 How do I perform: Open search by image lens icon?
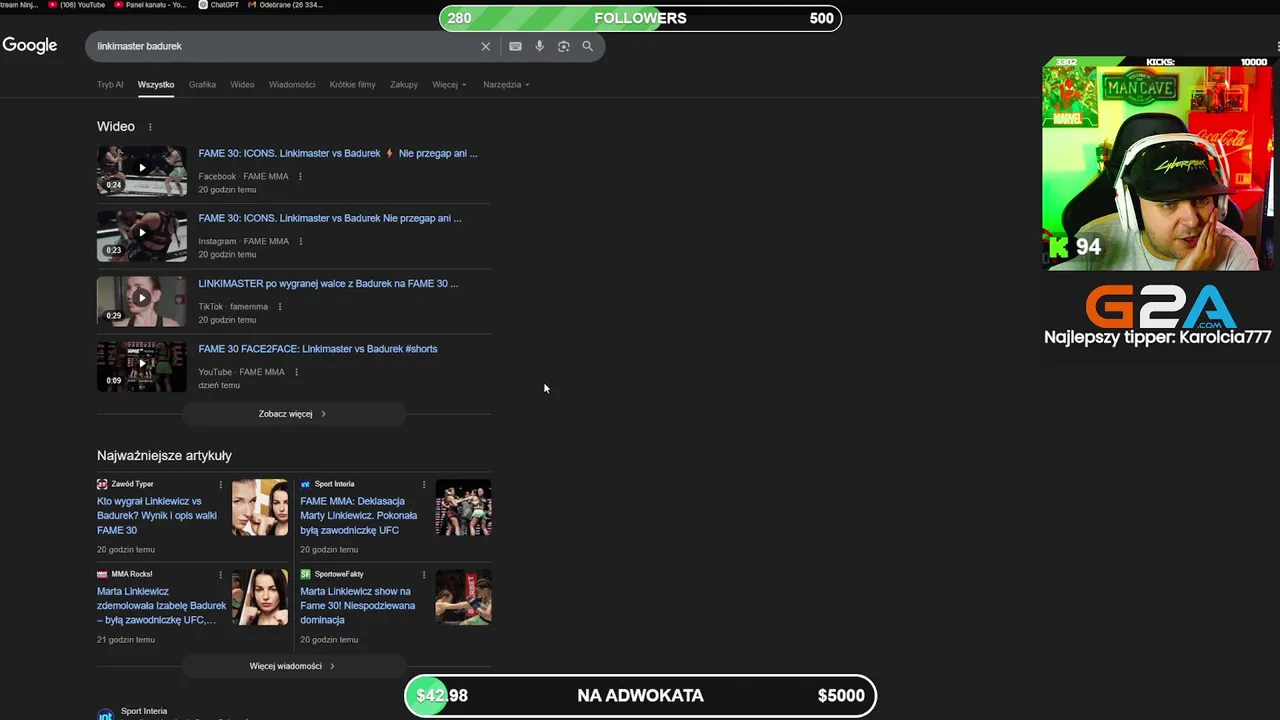pyautogui.click(x=563, y=46)
